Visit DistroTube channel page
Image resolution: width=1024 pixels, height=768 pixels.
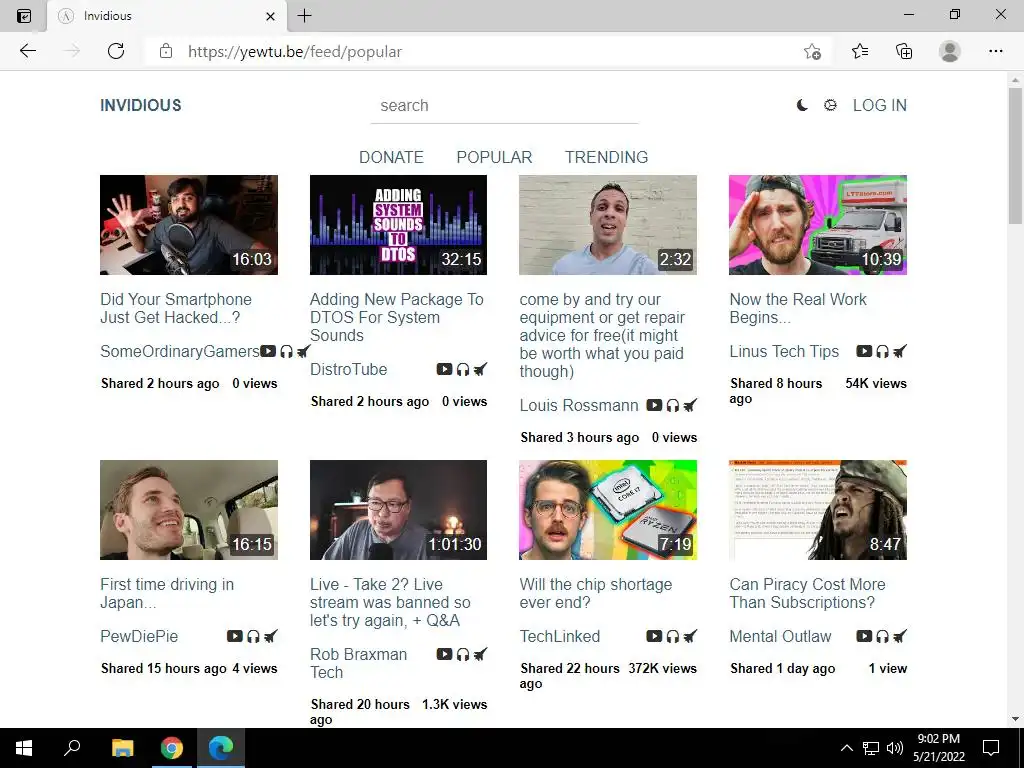point(348,370)
